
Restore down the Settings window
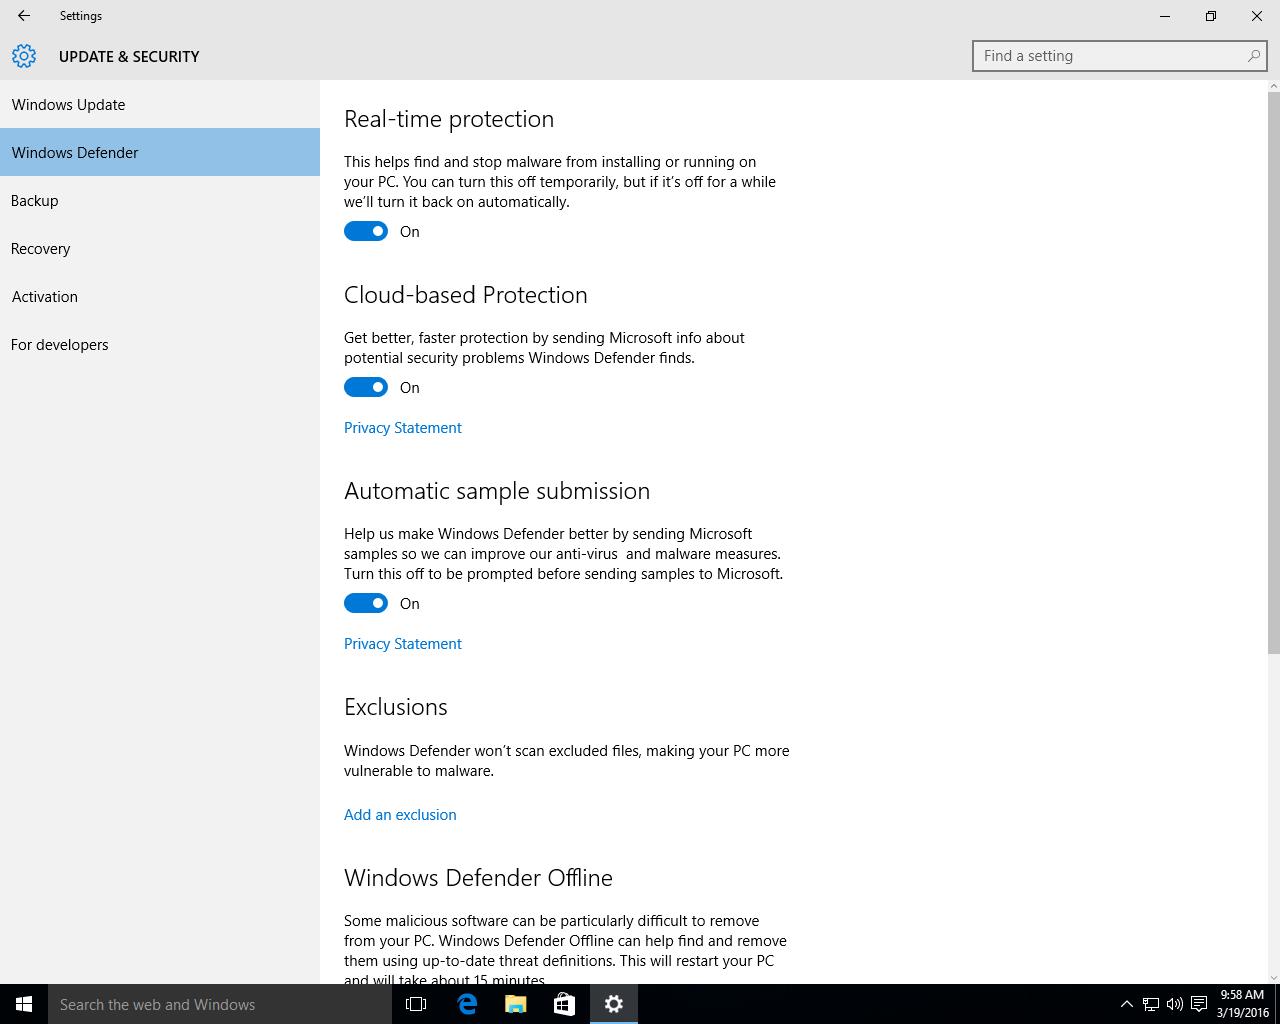(1211, 16)
